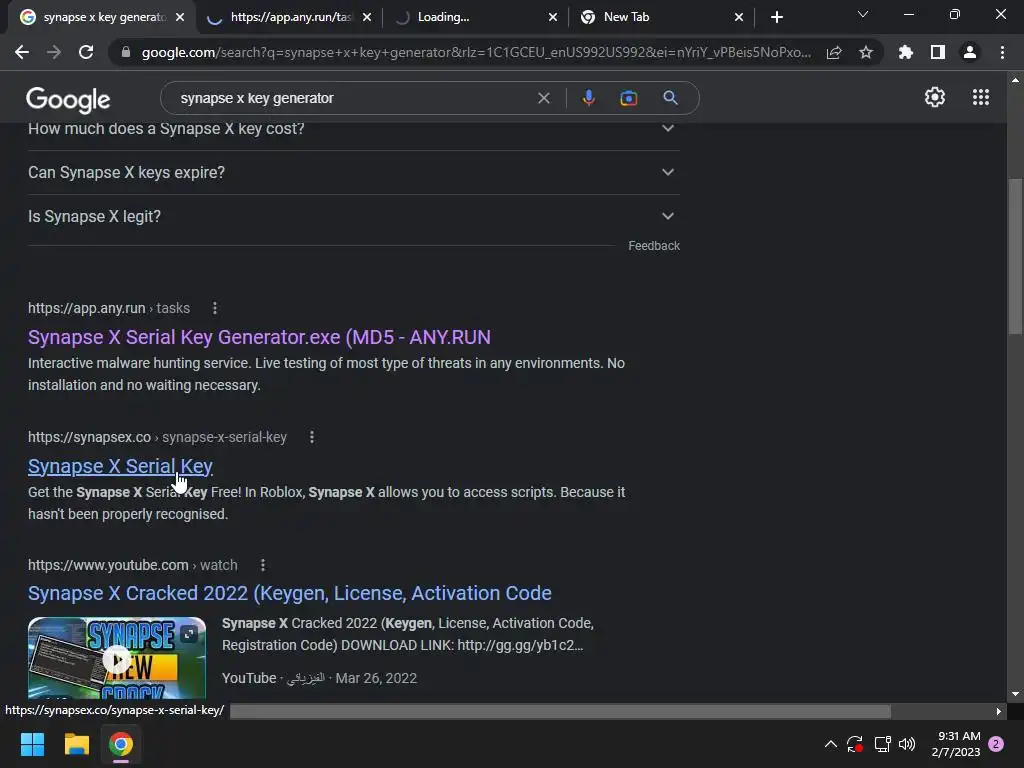Click in the Google search input field

pos(353,98)
